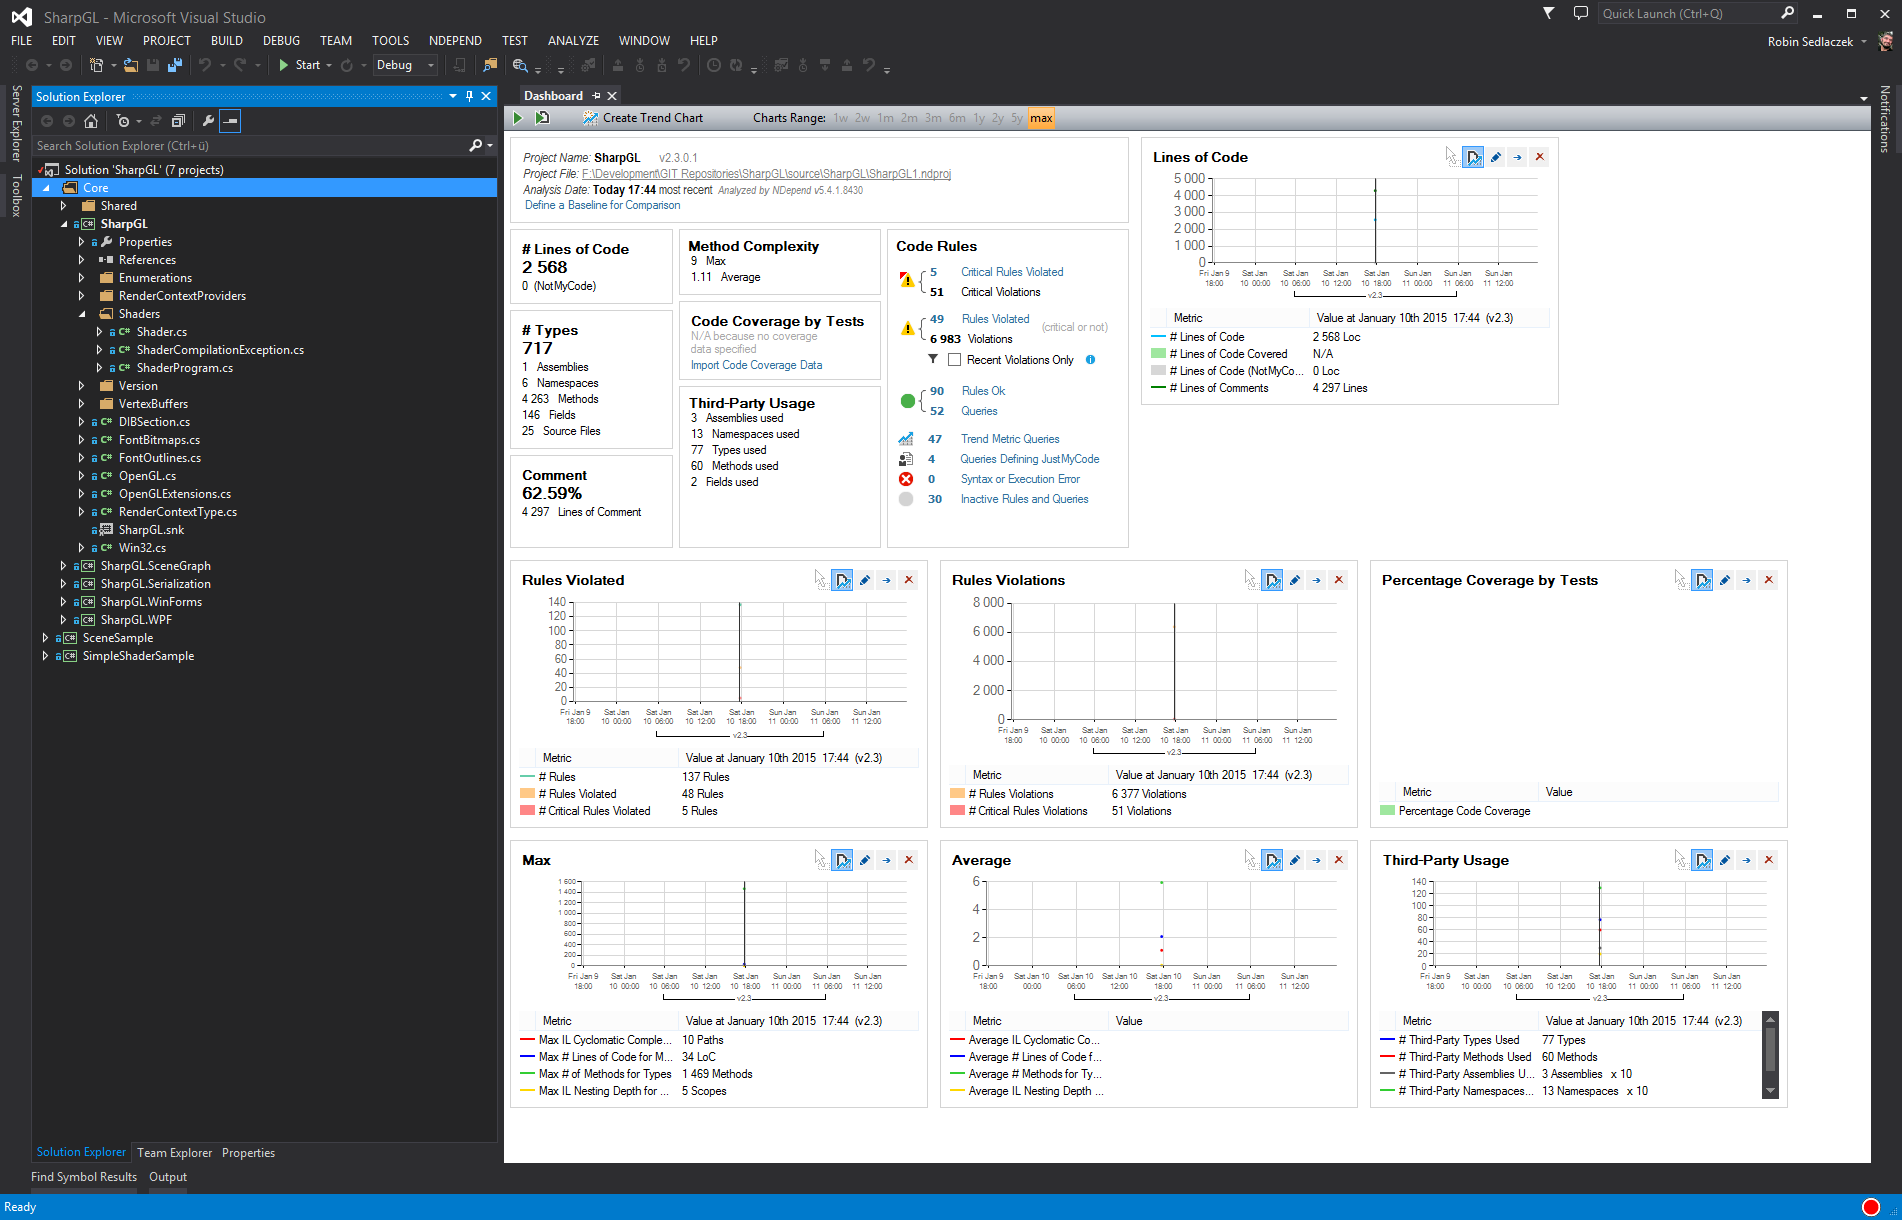1902x1220 pixels.
Task: Click the Pending Changes Filter clock icon
Action: click(x=123, y=121)
